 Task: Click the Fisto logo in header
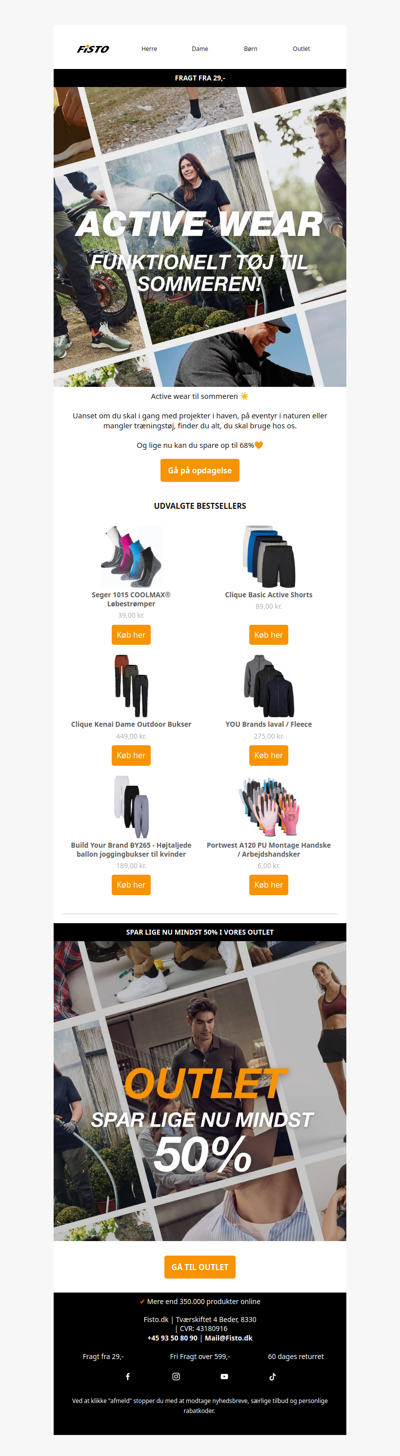pos(93,48)
